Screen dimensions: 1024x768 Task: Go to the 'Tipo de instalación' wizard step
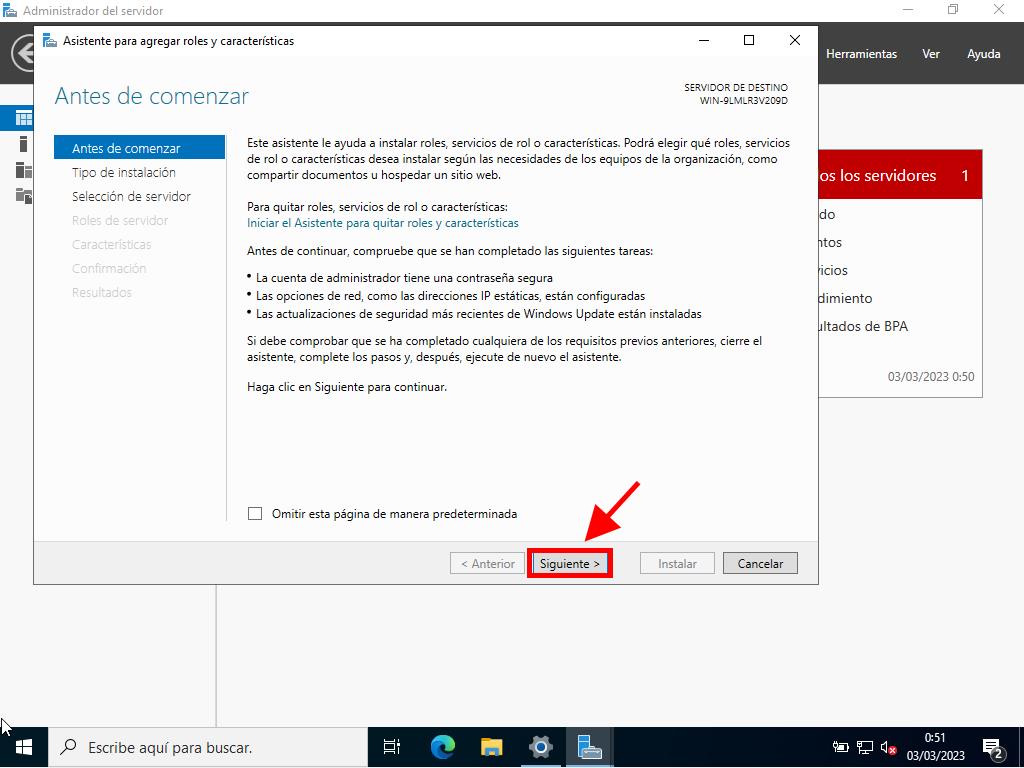tap(124, 173)
